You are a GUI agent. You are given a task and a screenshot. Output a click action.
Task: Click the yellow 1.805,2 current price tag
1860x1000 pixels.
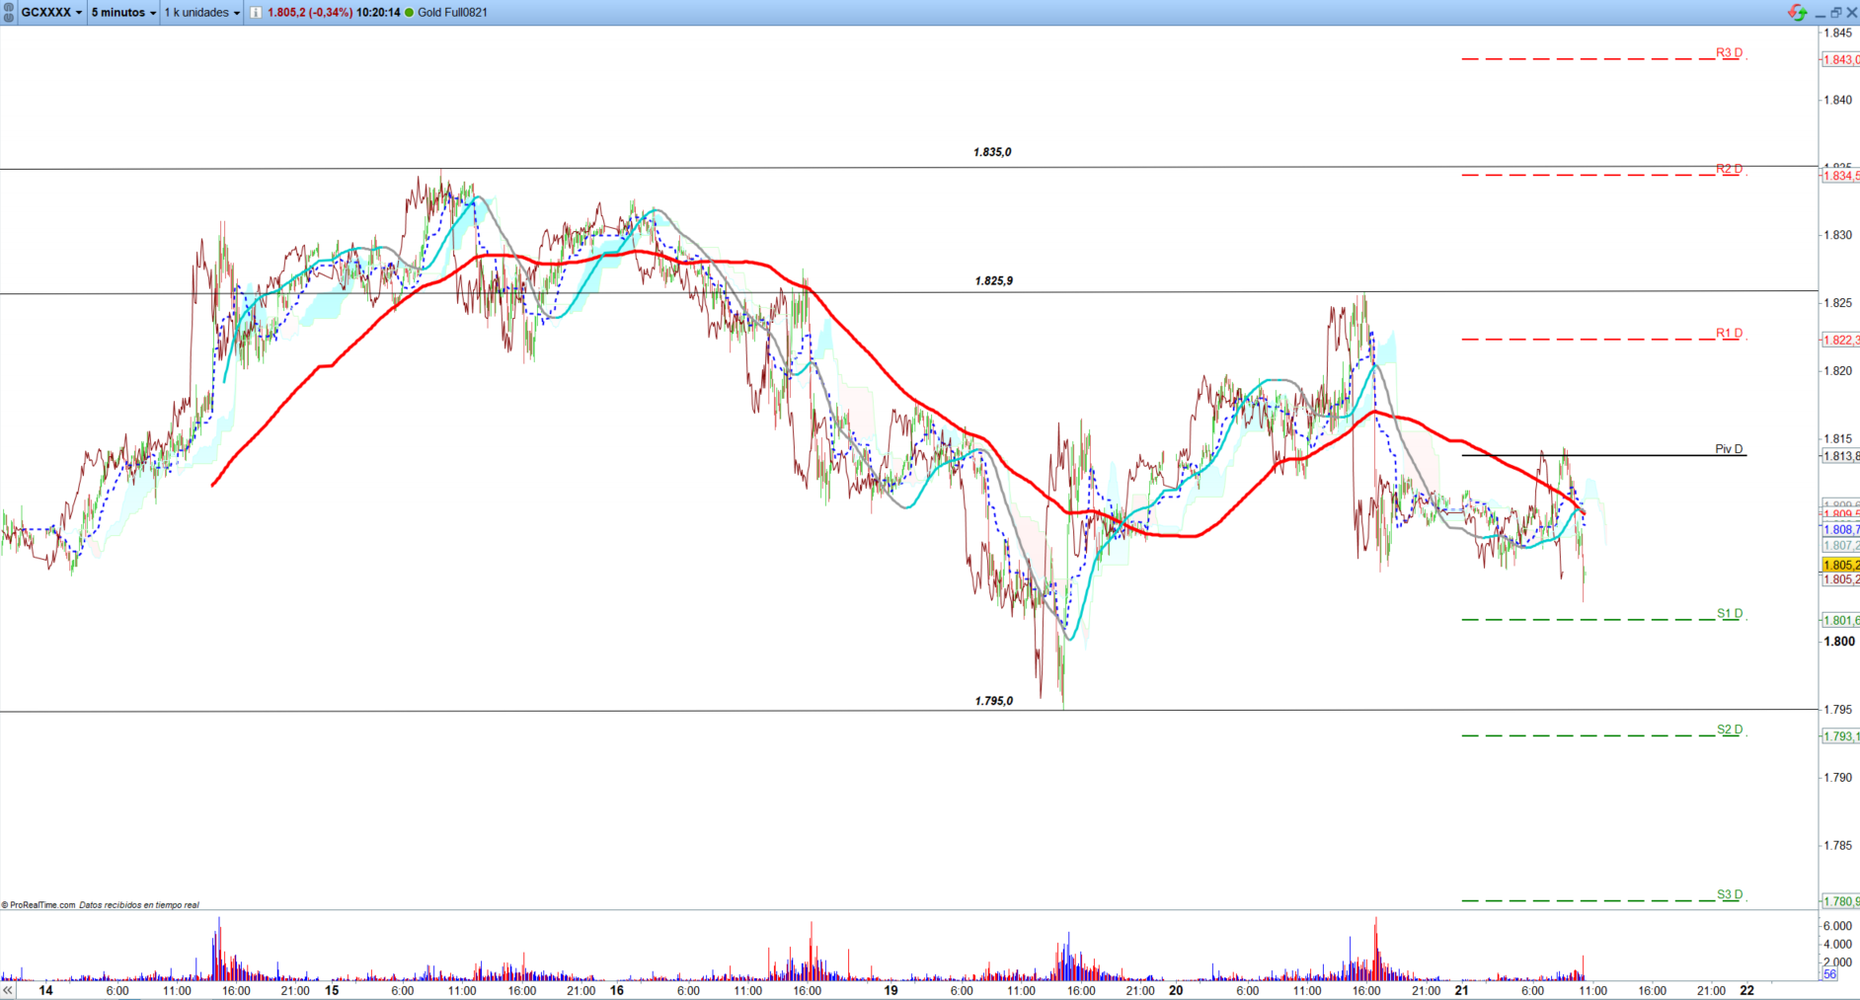(x=1841, y=565)
